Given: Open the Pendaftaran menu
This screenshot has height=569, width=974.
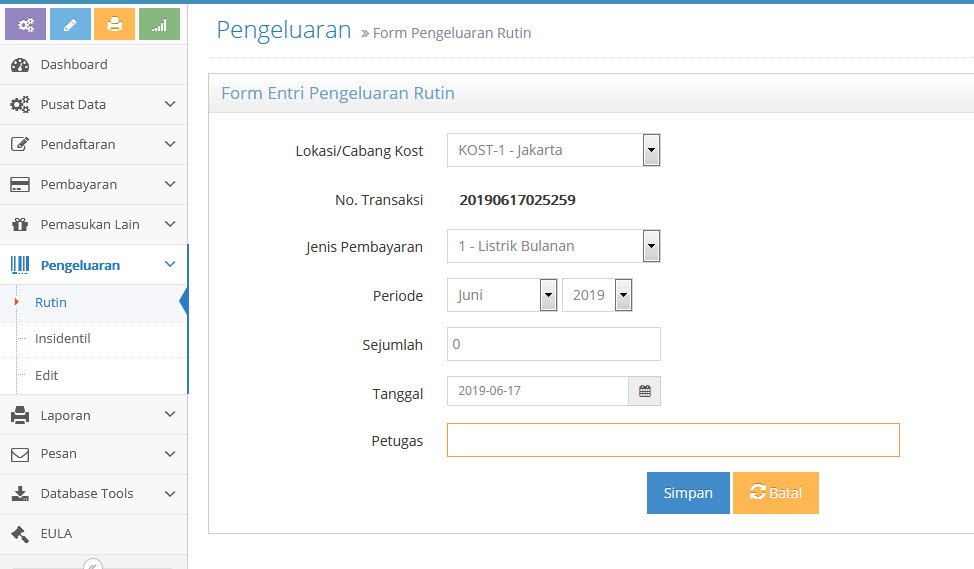Looking at the screenshot, I should click(93, 144).
